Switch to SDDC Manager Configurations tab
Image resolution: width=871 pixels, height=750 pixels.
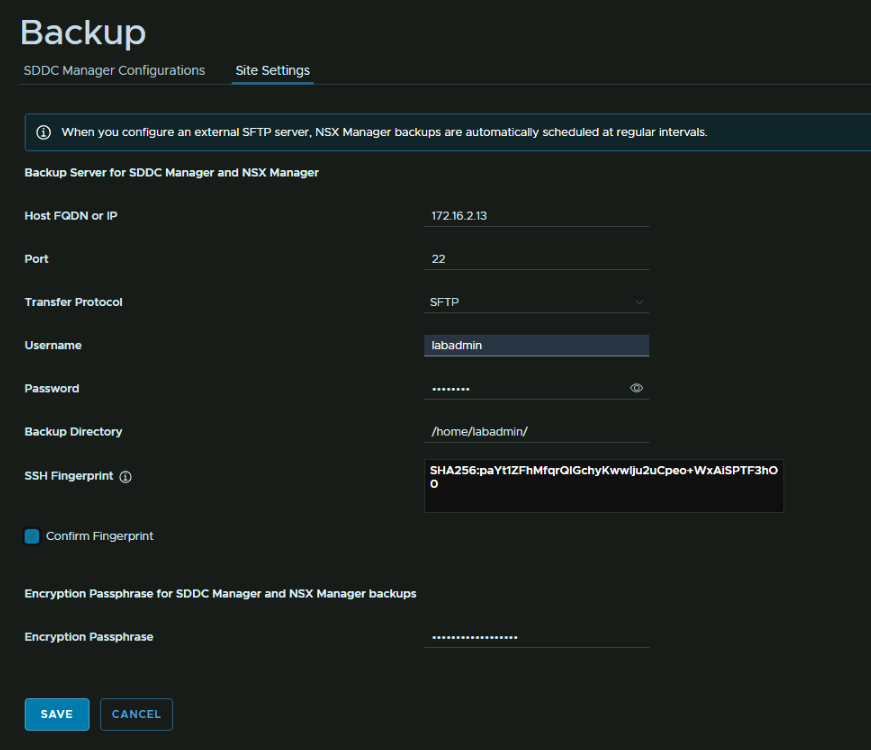tap(114, 71)
